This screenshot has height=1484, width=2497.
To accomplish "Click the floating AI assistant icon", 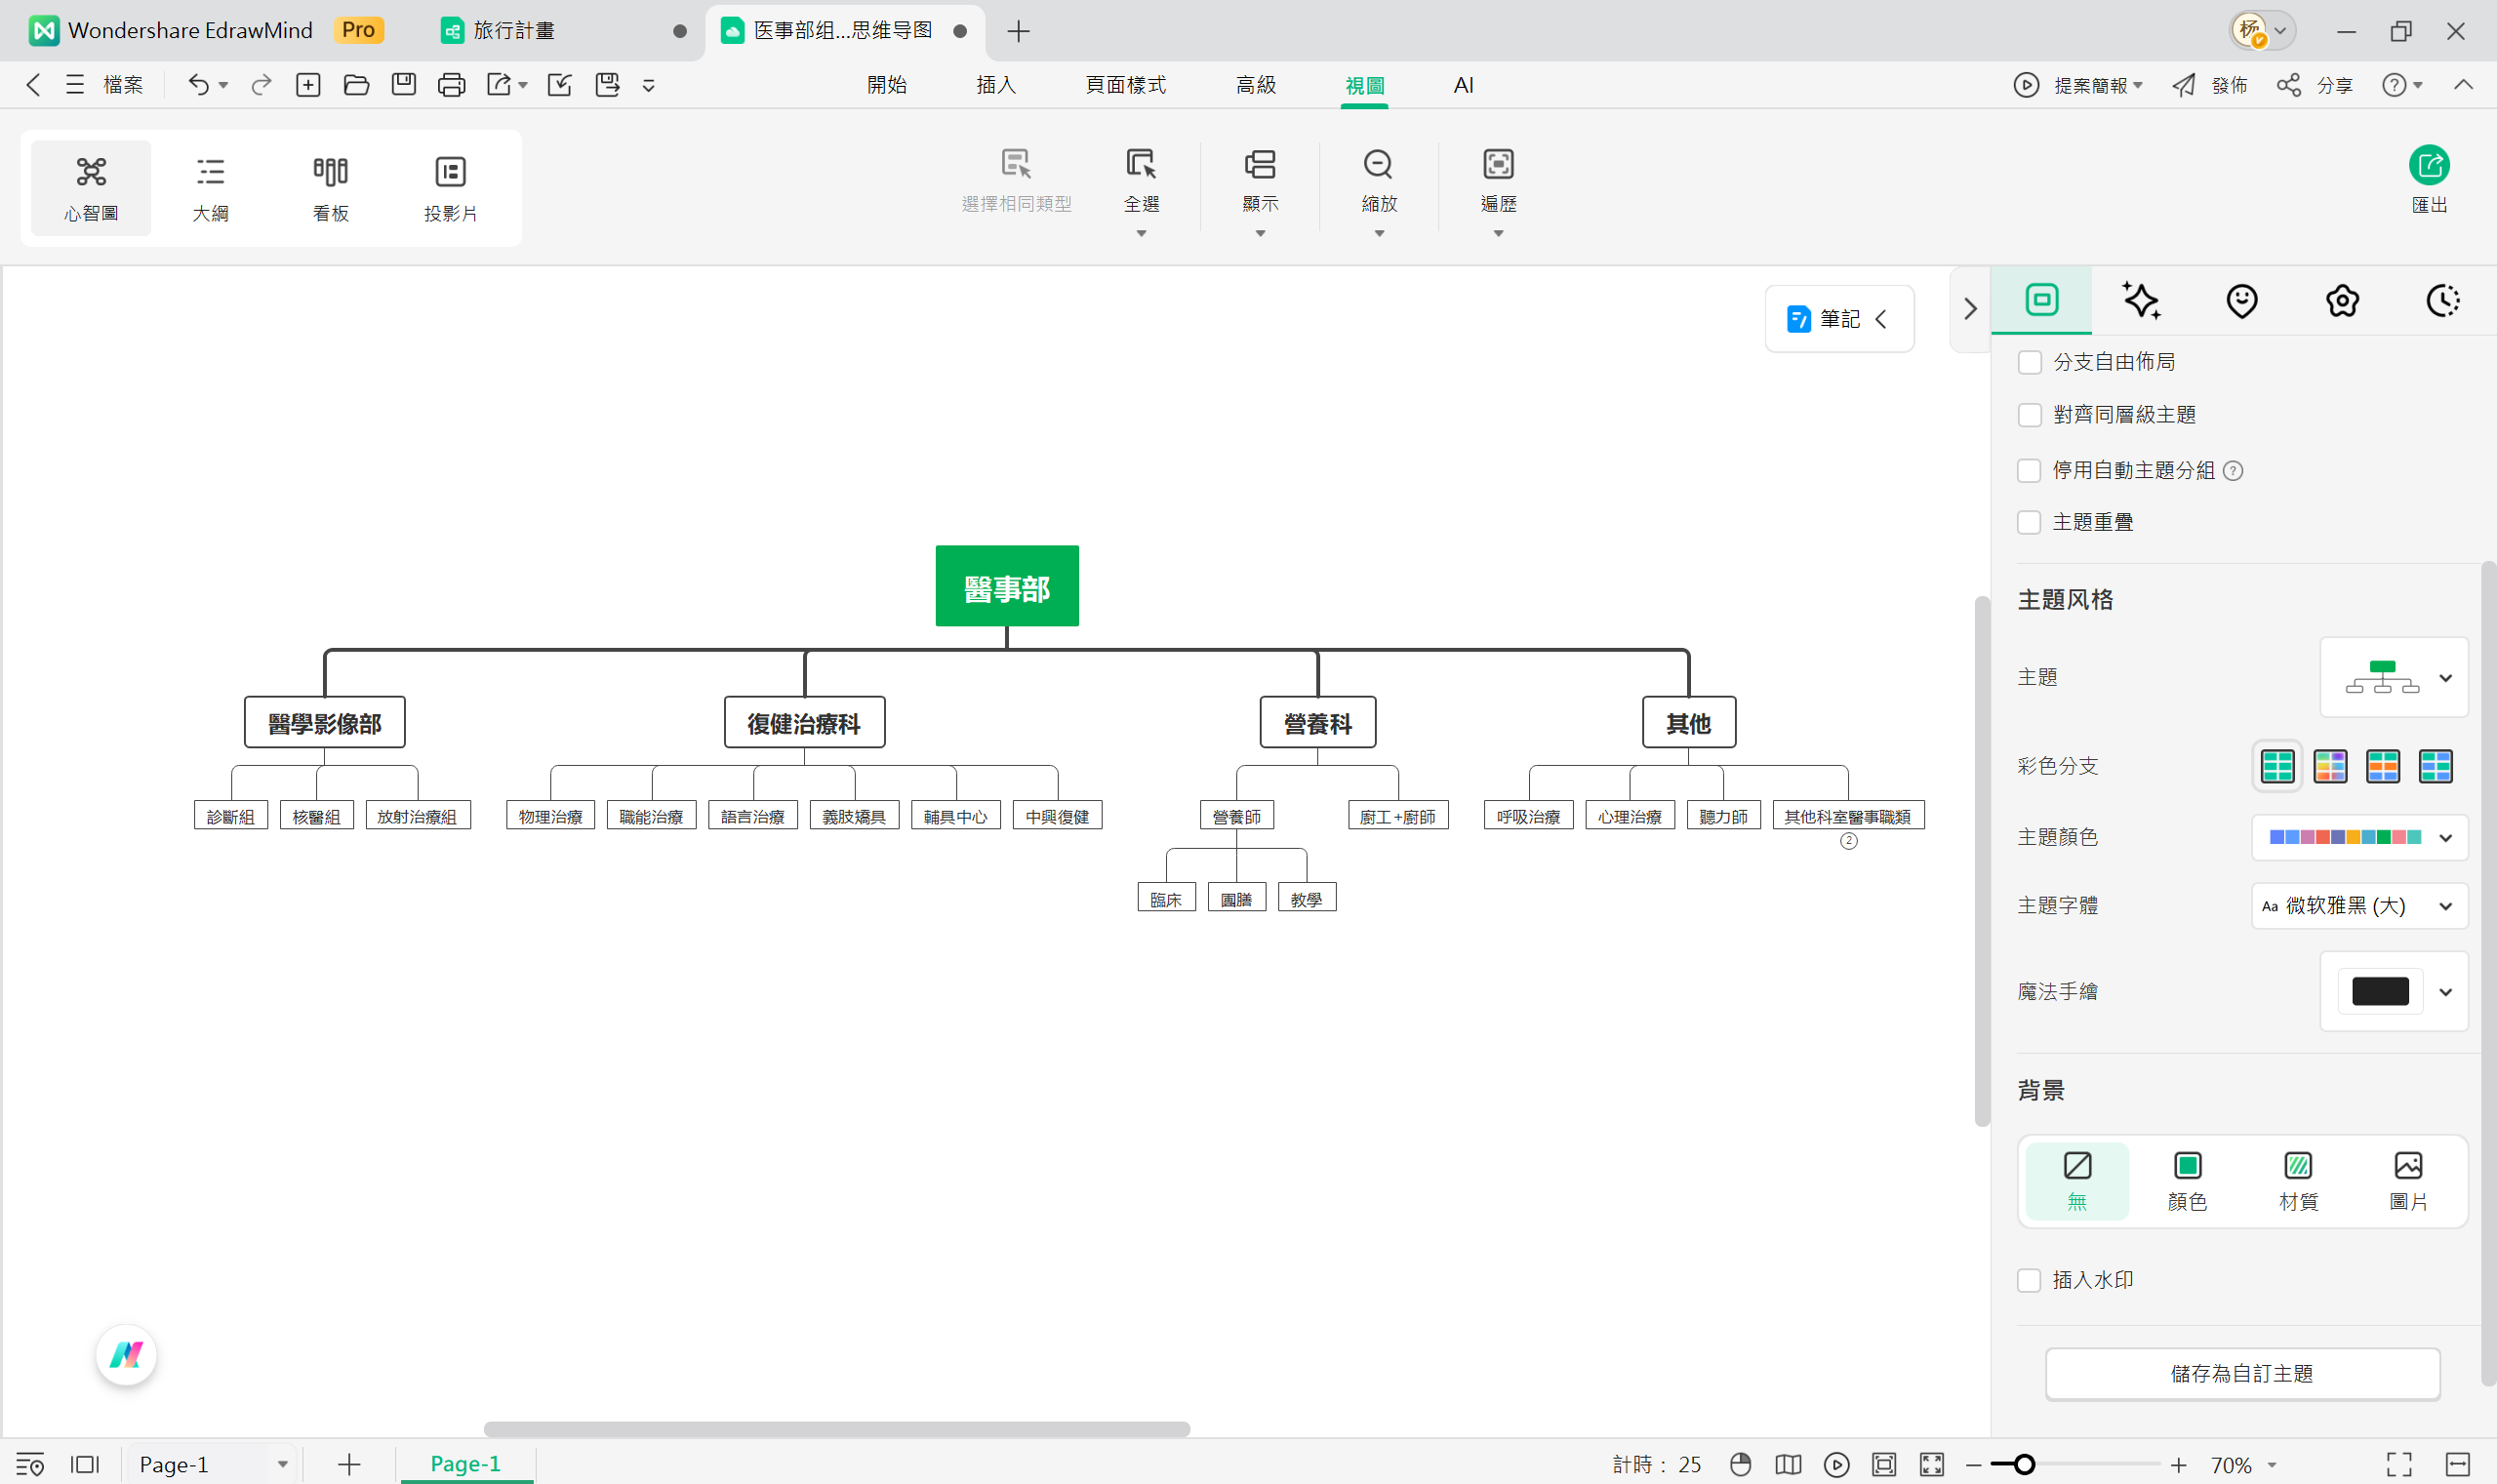I will coord(126,1354).
